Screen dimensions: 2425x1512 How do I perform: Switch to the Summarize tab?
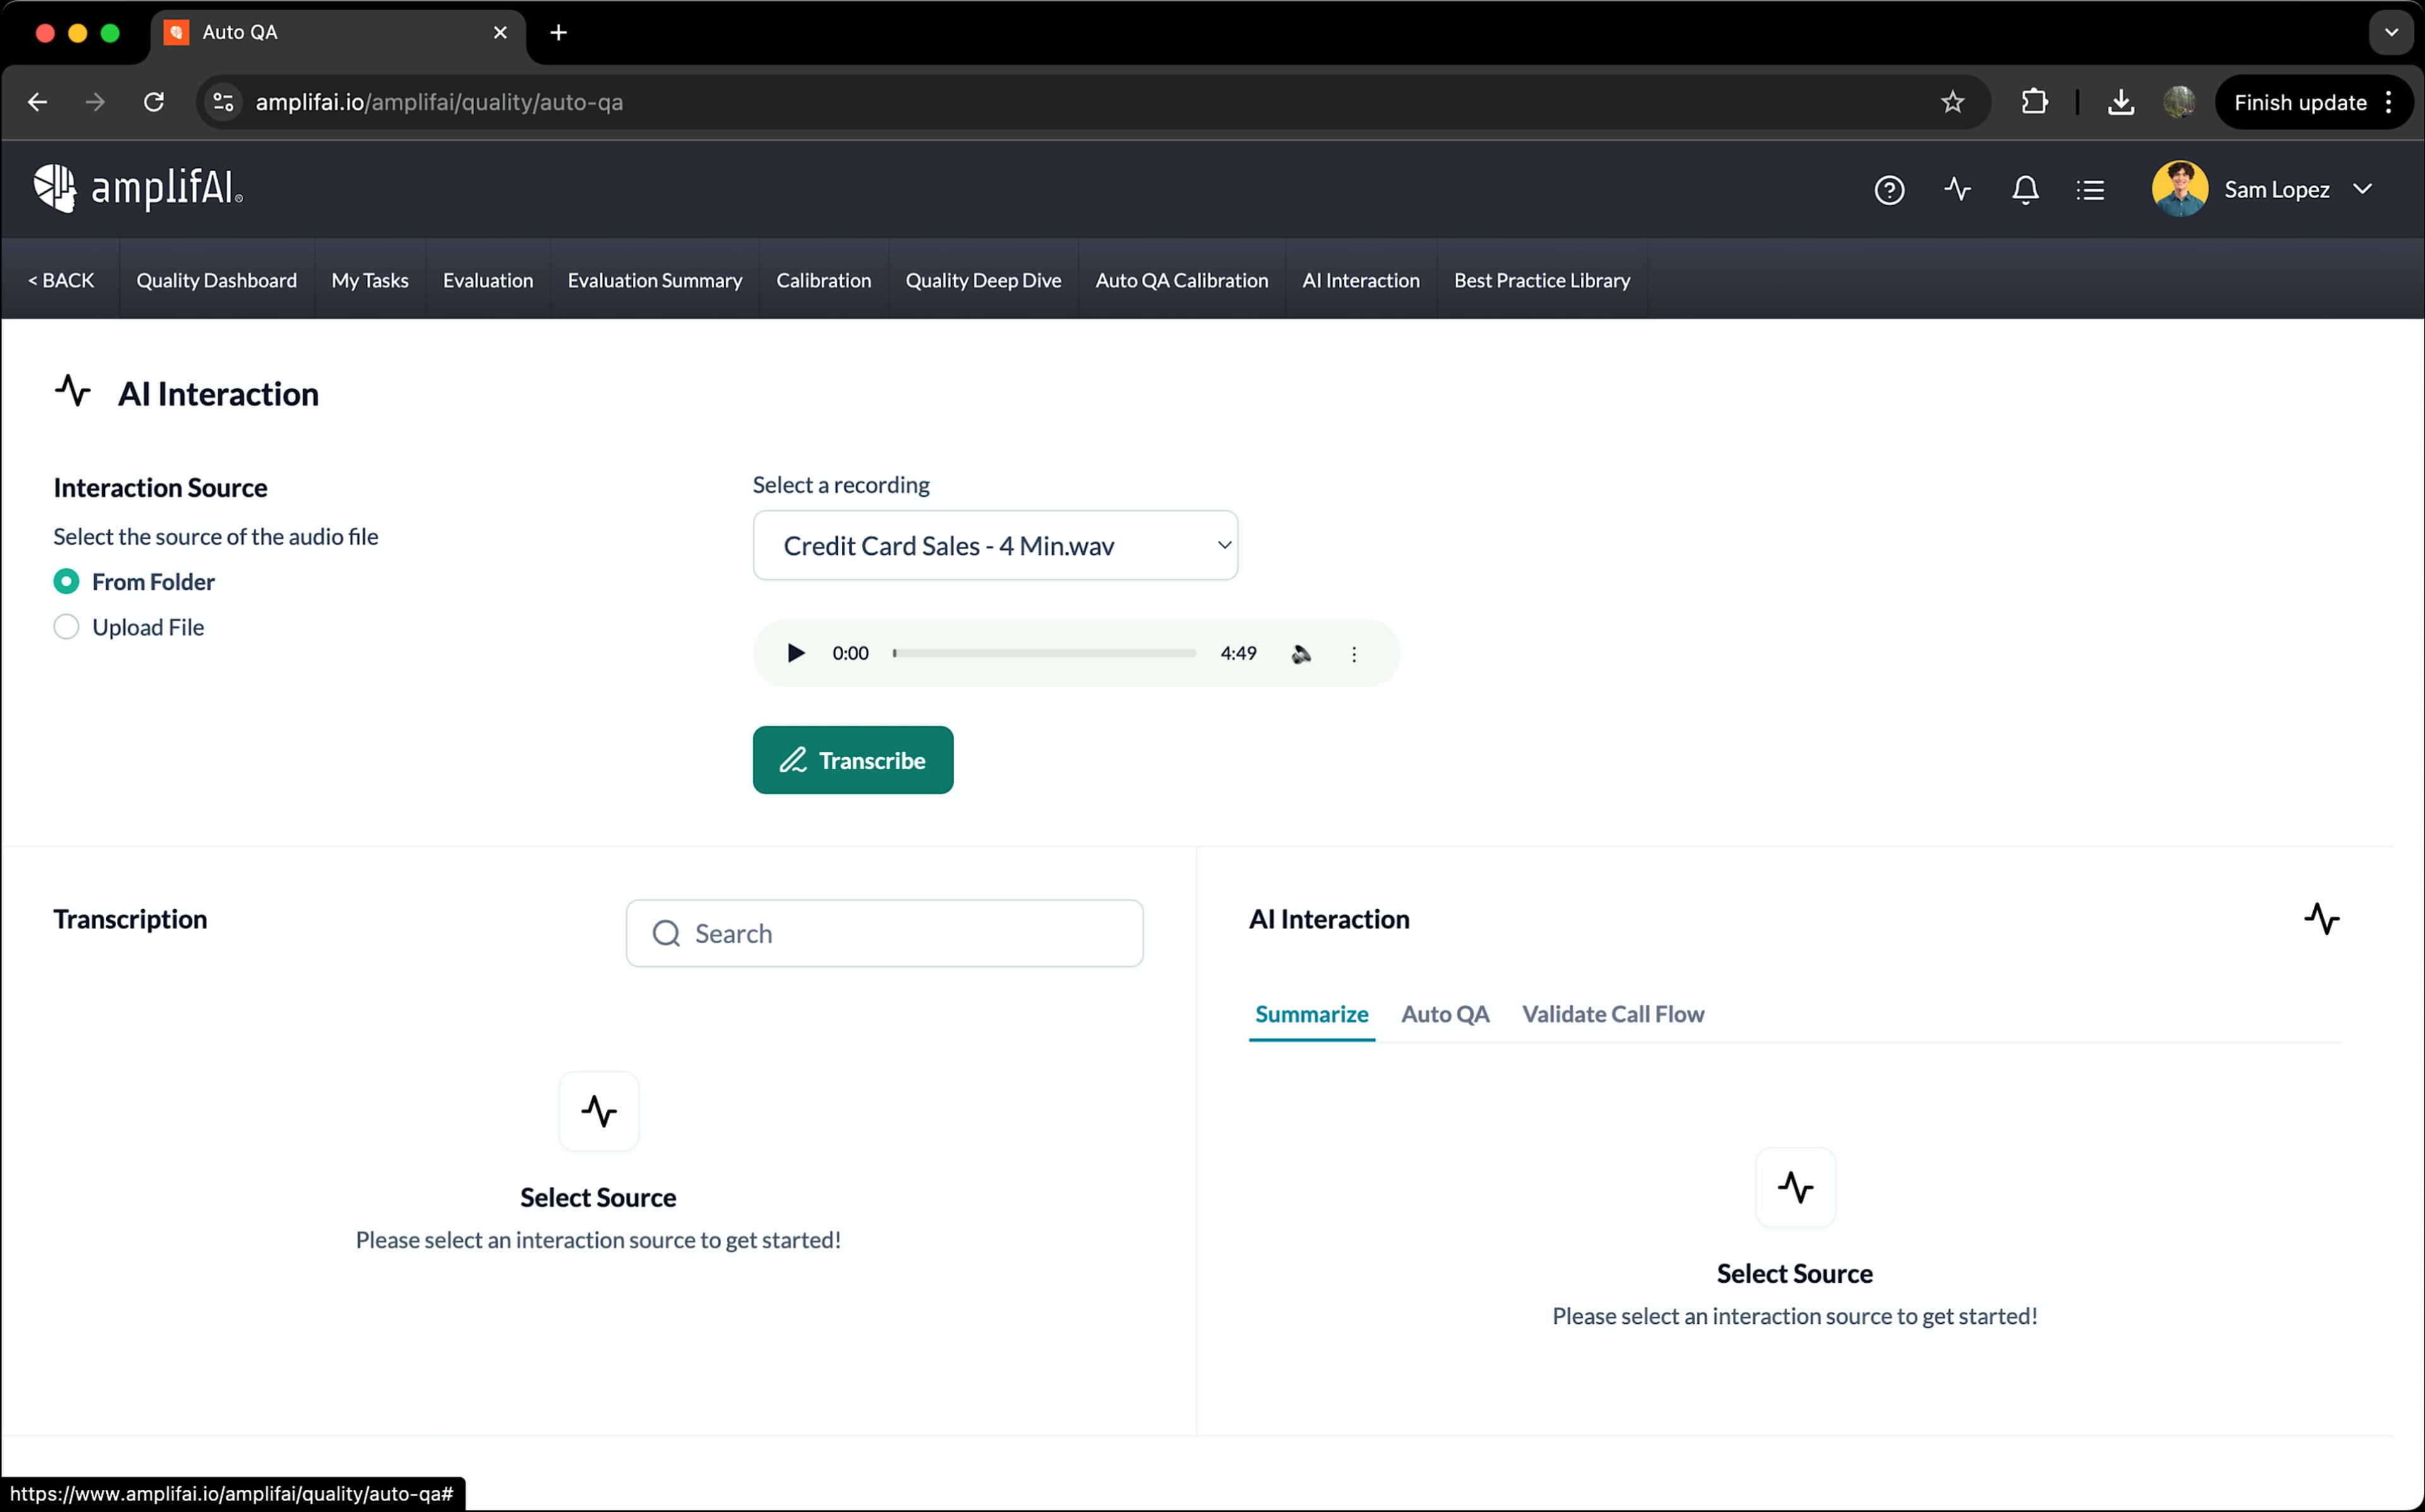pos(1312,1014)
